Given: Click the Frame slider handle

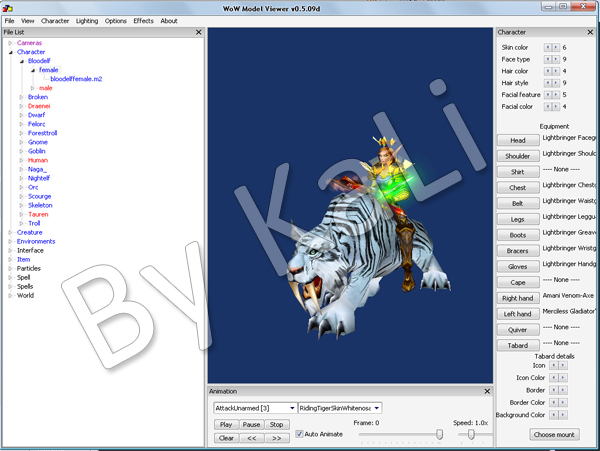Looking at the screenshot, I should coord(440,434).
